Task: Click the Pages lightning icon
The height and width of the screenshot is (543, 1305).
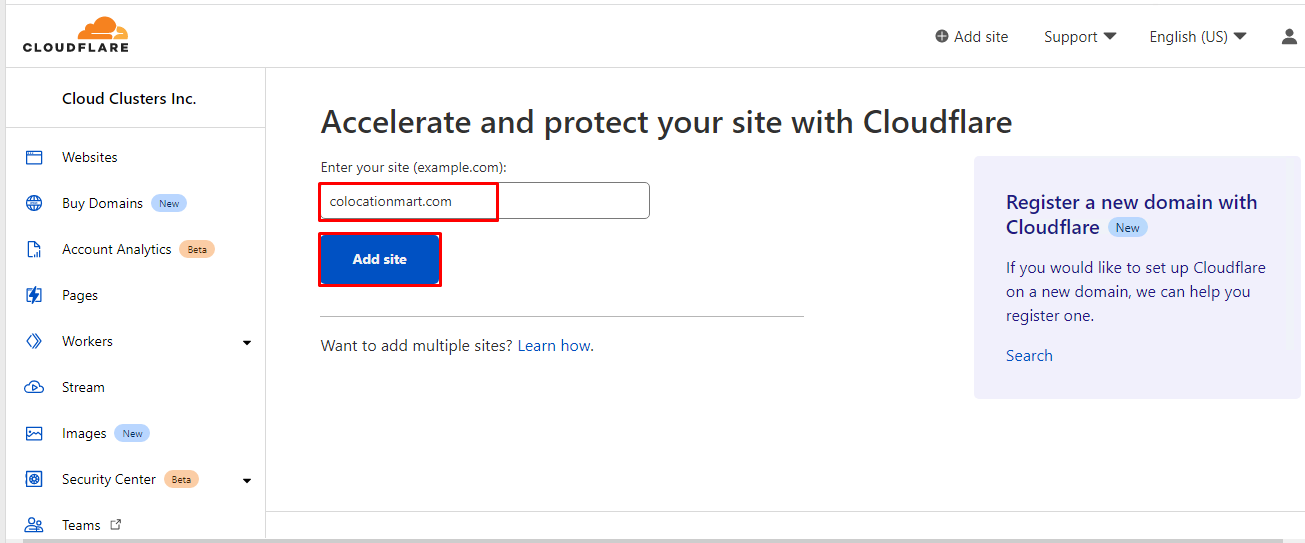Action: point(34,295)
